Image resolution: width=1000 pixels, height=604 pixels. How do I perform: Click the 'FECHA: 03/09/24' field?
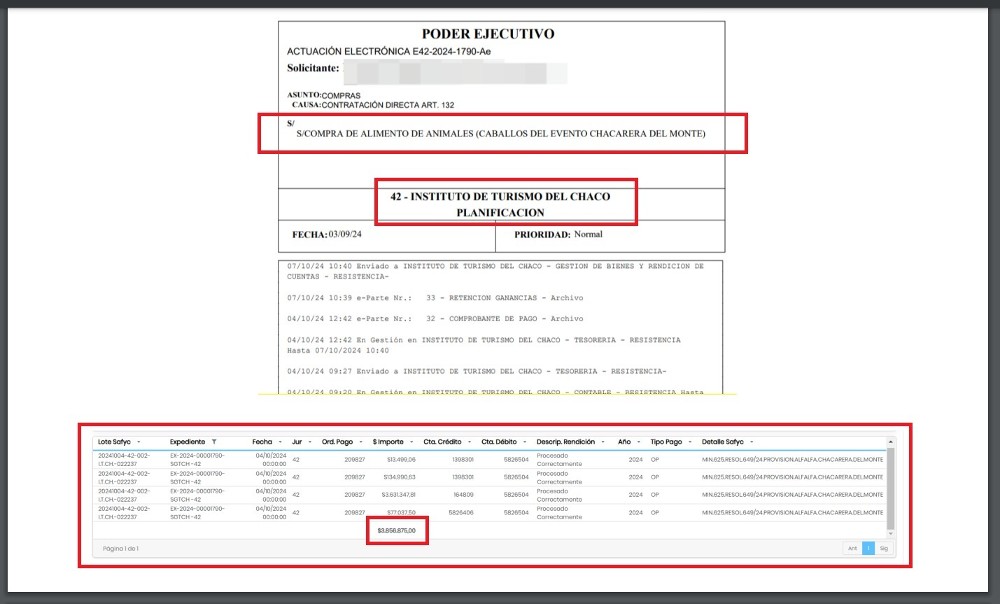tap(327, 235)
